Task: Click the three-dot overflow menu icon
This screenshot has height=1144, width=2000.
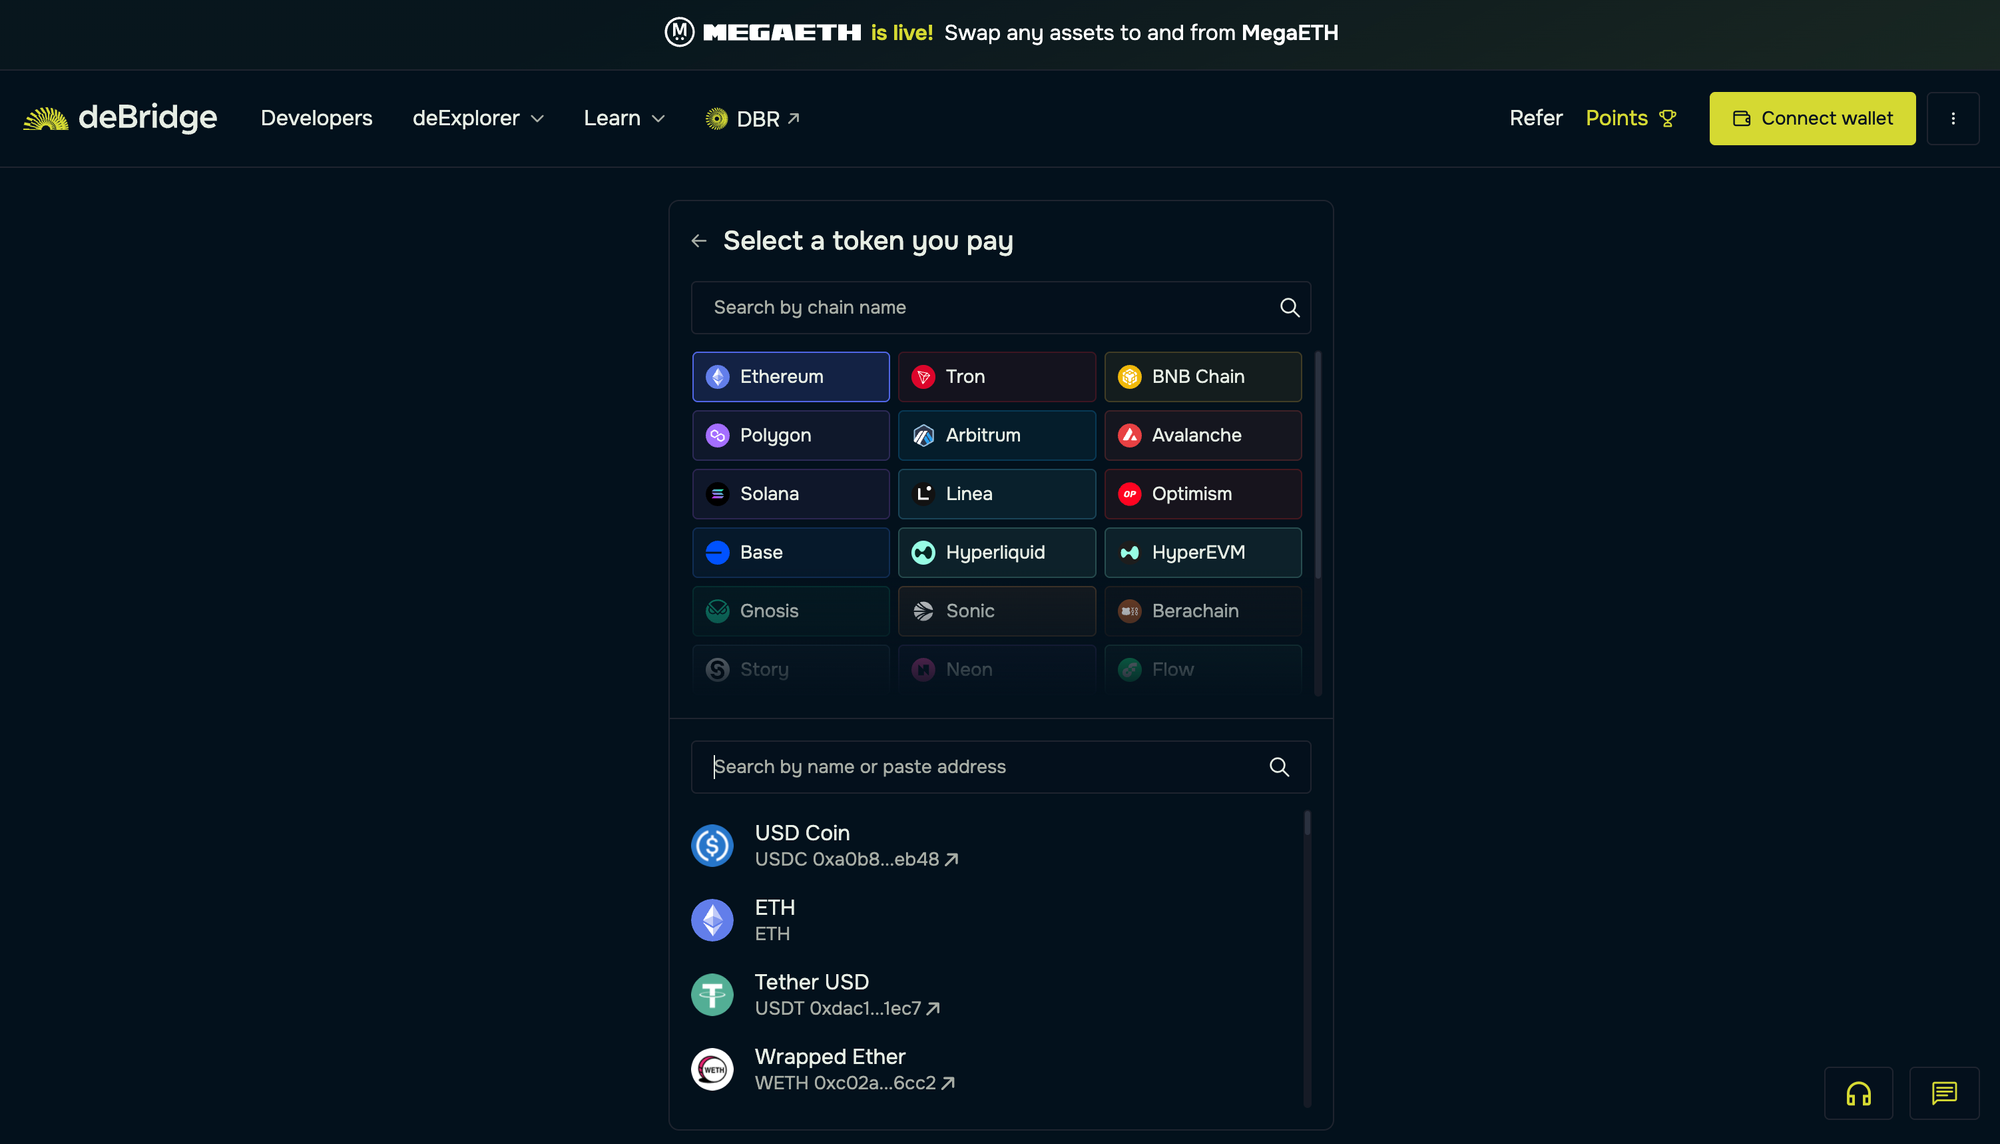Action: pyautogui.click(x=1953, y=118)
